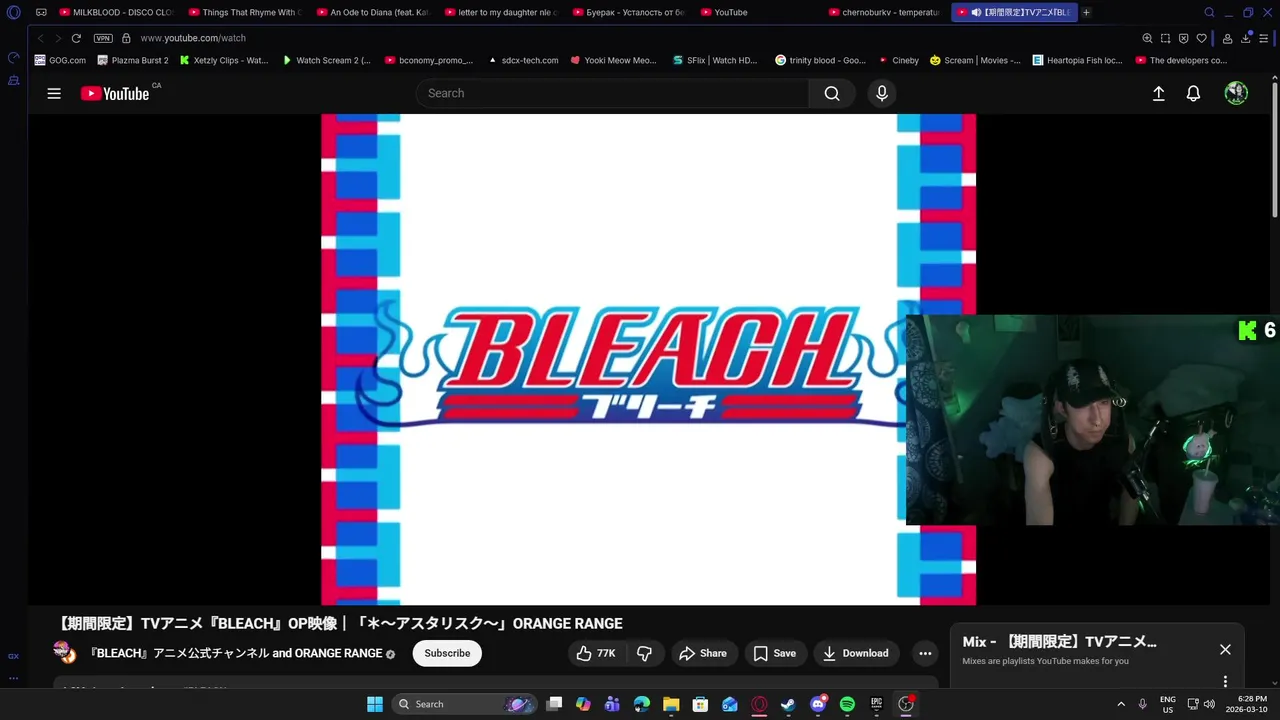Open the YouTube upload/create icon
Image resolution: width=1280 pixels, height=720 pixels.
coord(1158,93)
